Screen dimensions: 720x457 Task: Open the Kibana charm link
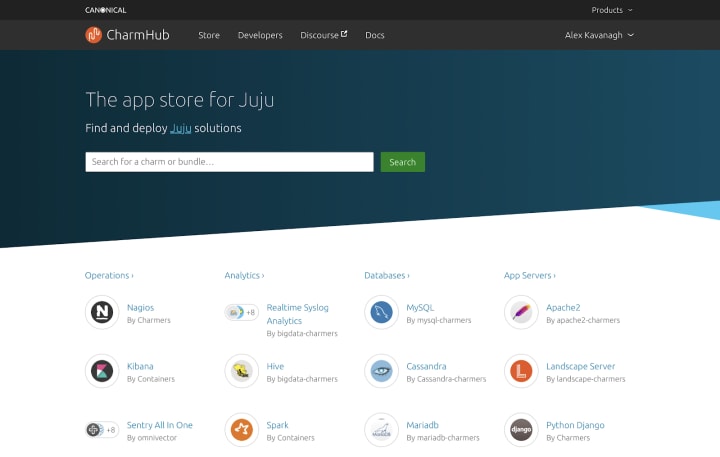click(140, 367)
